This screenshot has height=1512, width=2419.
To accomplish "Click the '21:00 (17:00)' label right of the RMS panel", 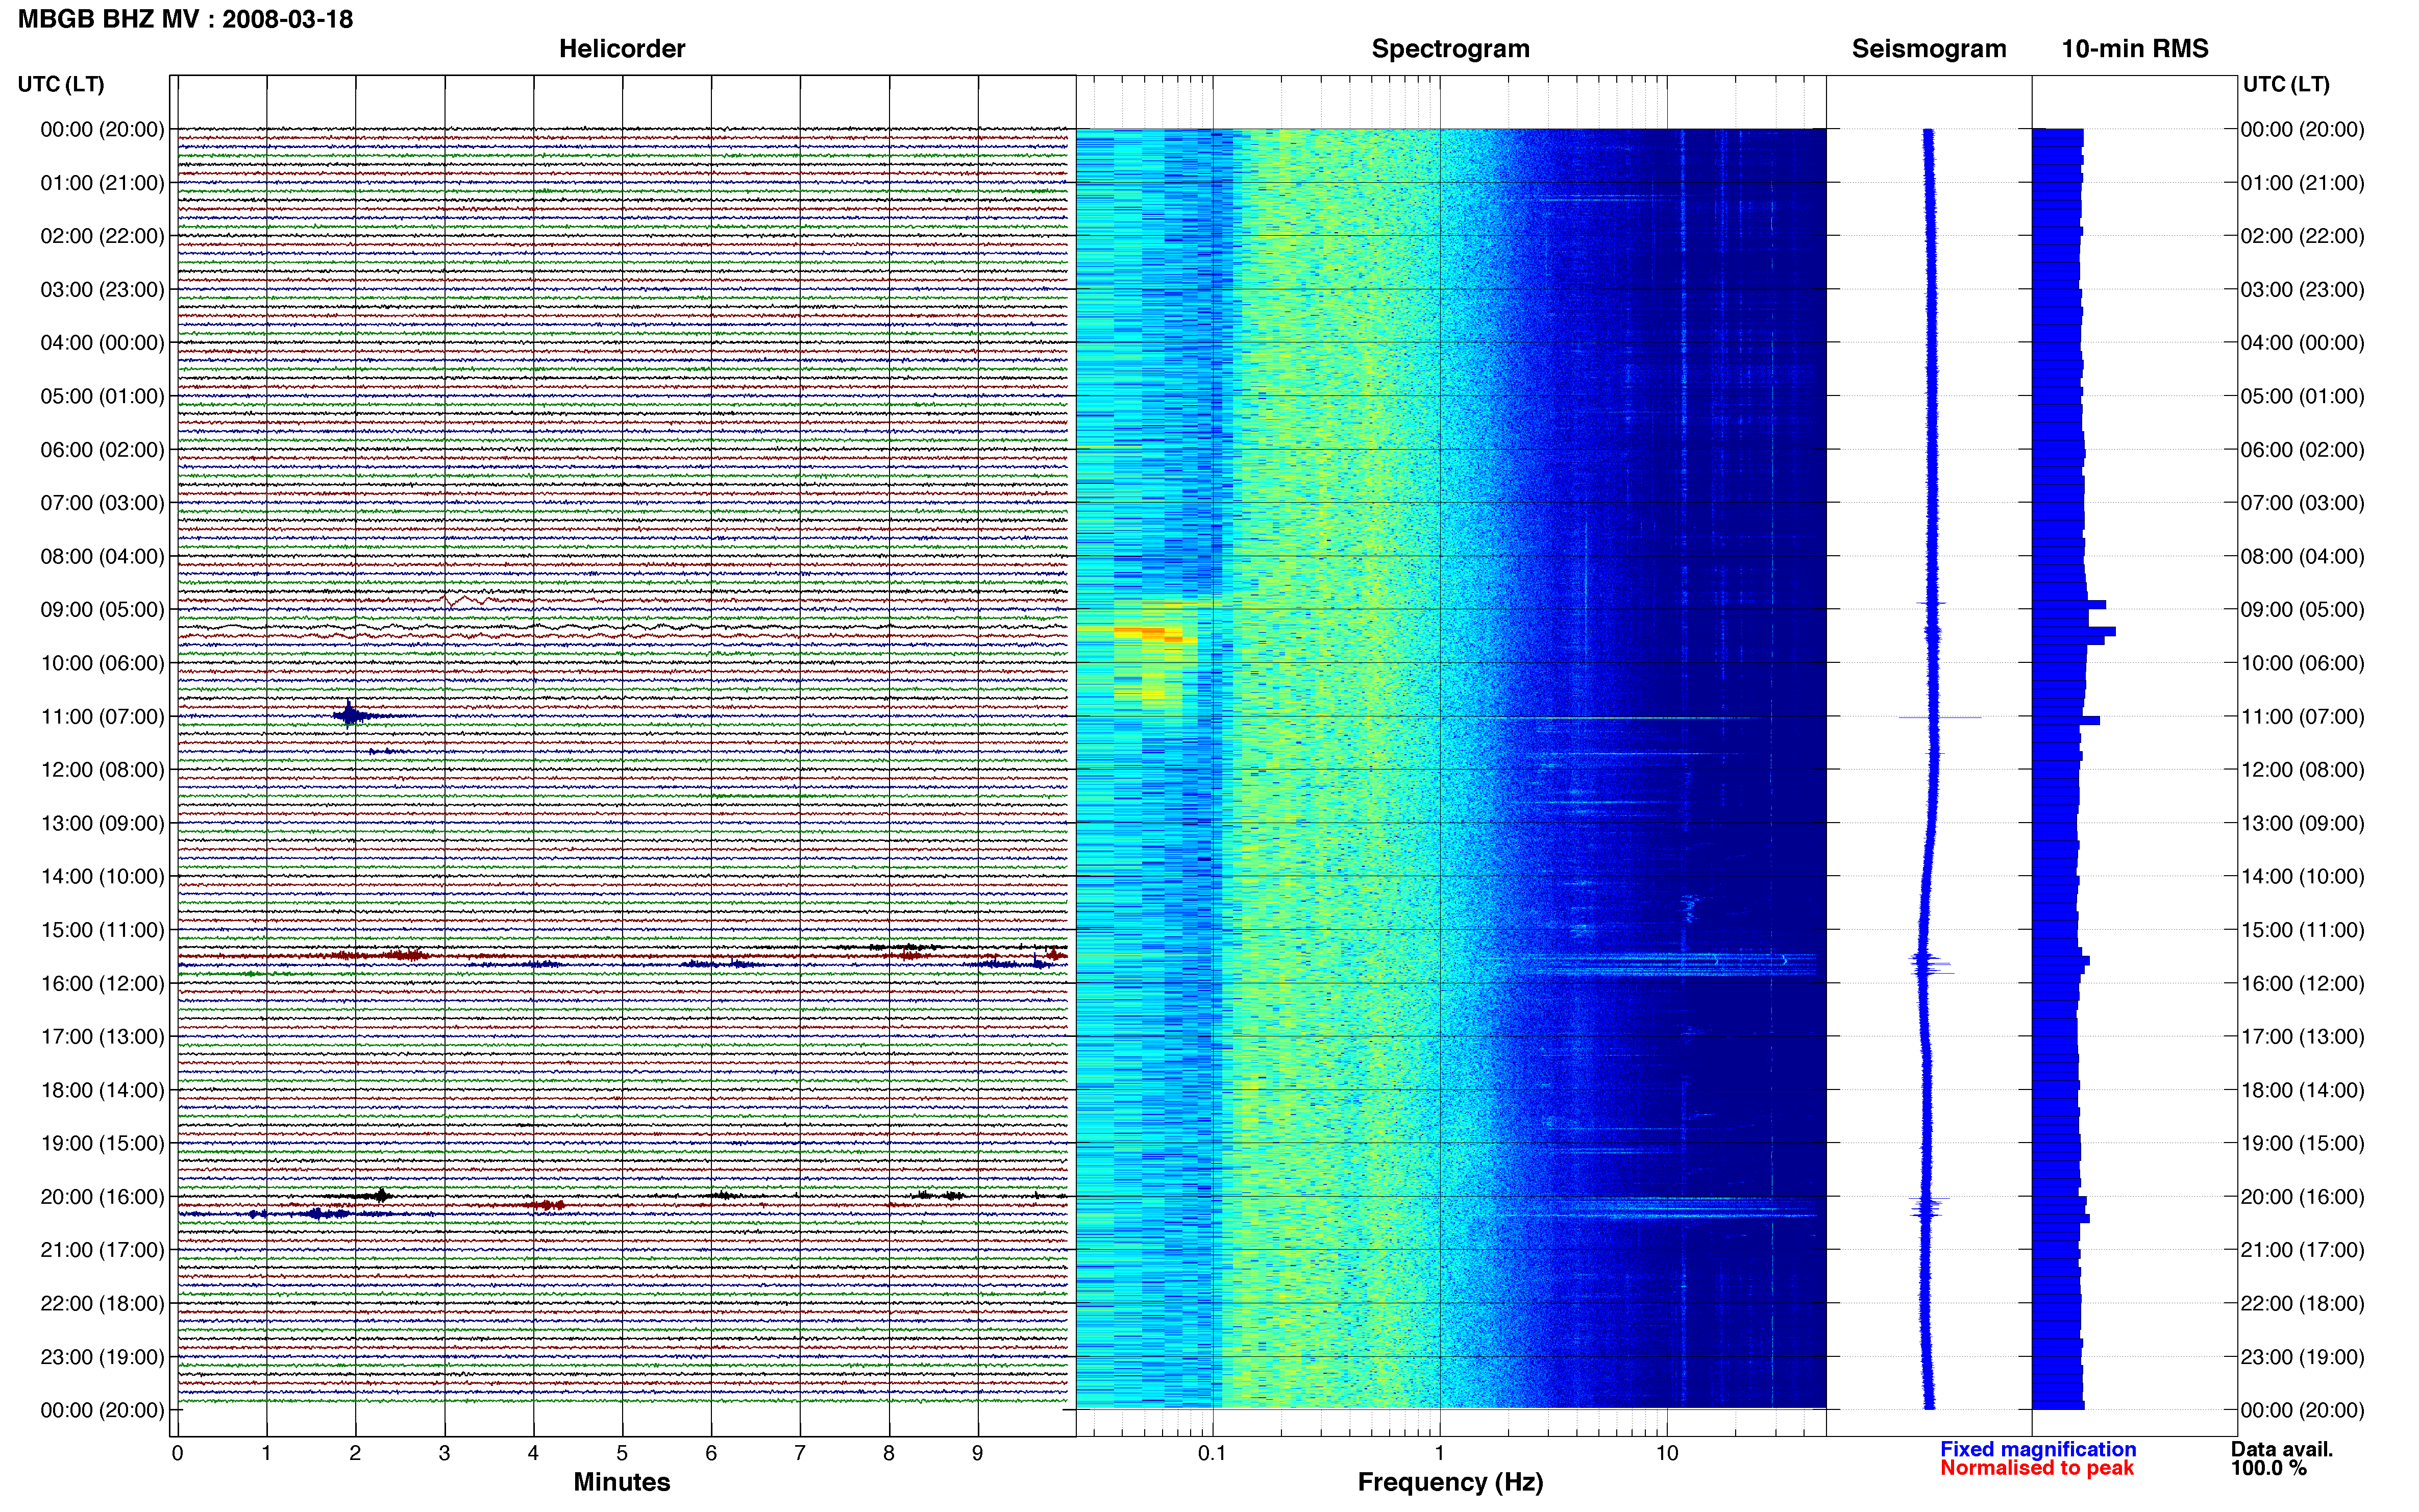I will click(x=2302, y=1250).
